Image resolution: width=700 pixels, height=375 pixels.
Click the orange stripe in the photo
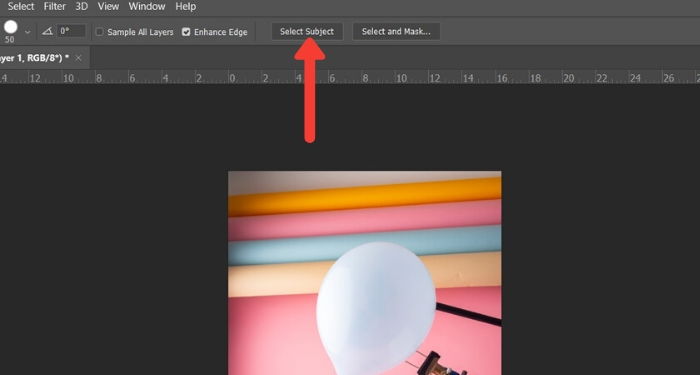(365, 196)
